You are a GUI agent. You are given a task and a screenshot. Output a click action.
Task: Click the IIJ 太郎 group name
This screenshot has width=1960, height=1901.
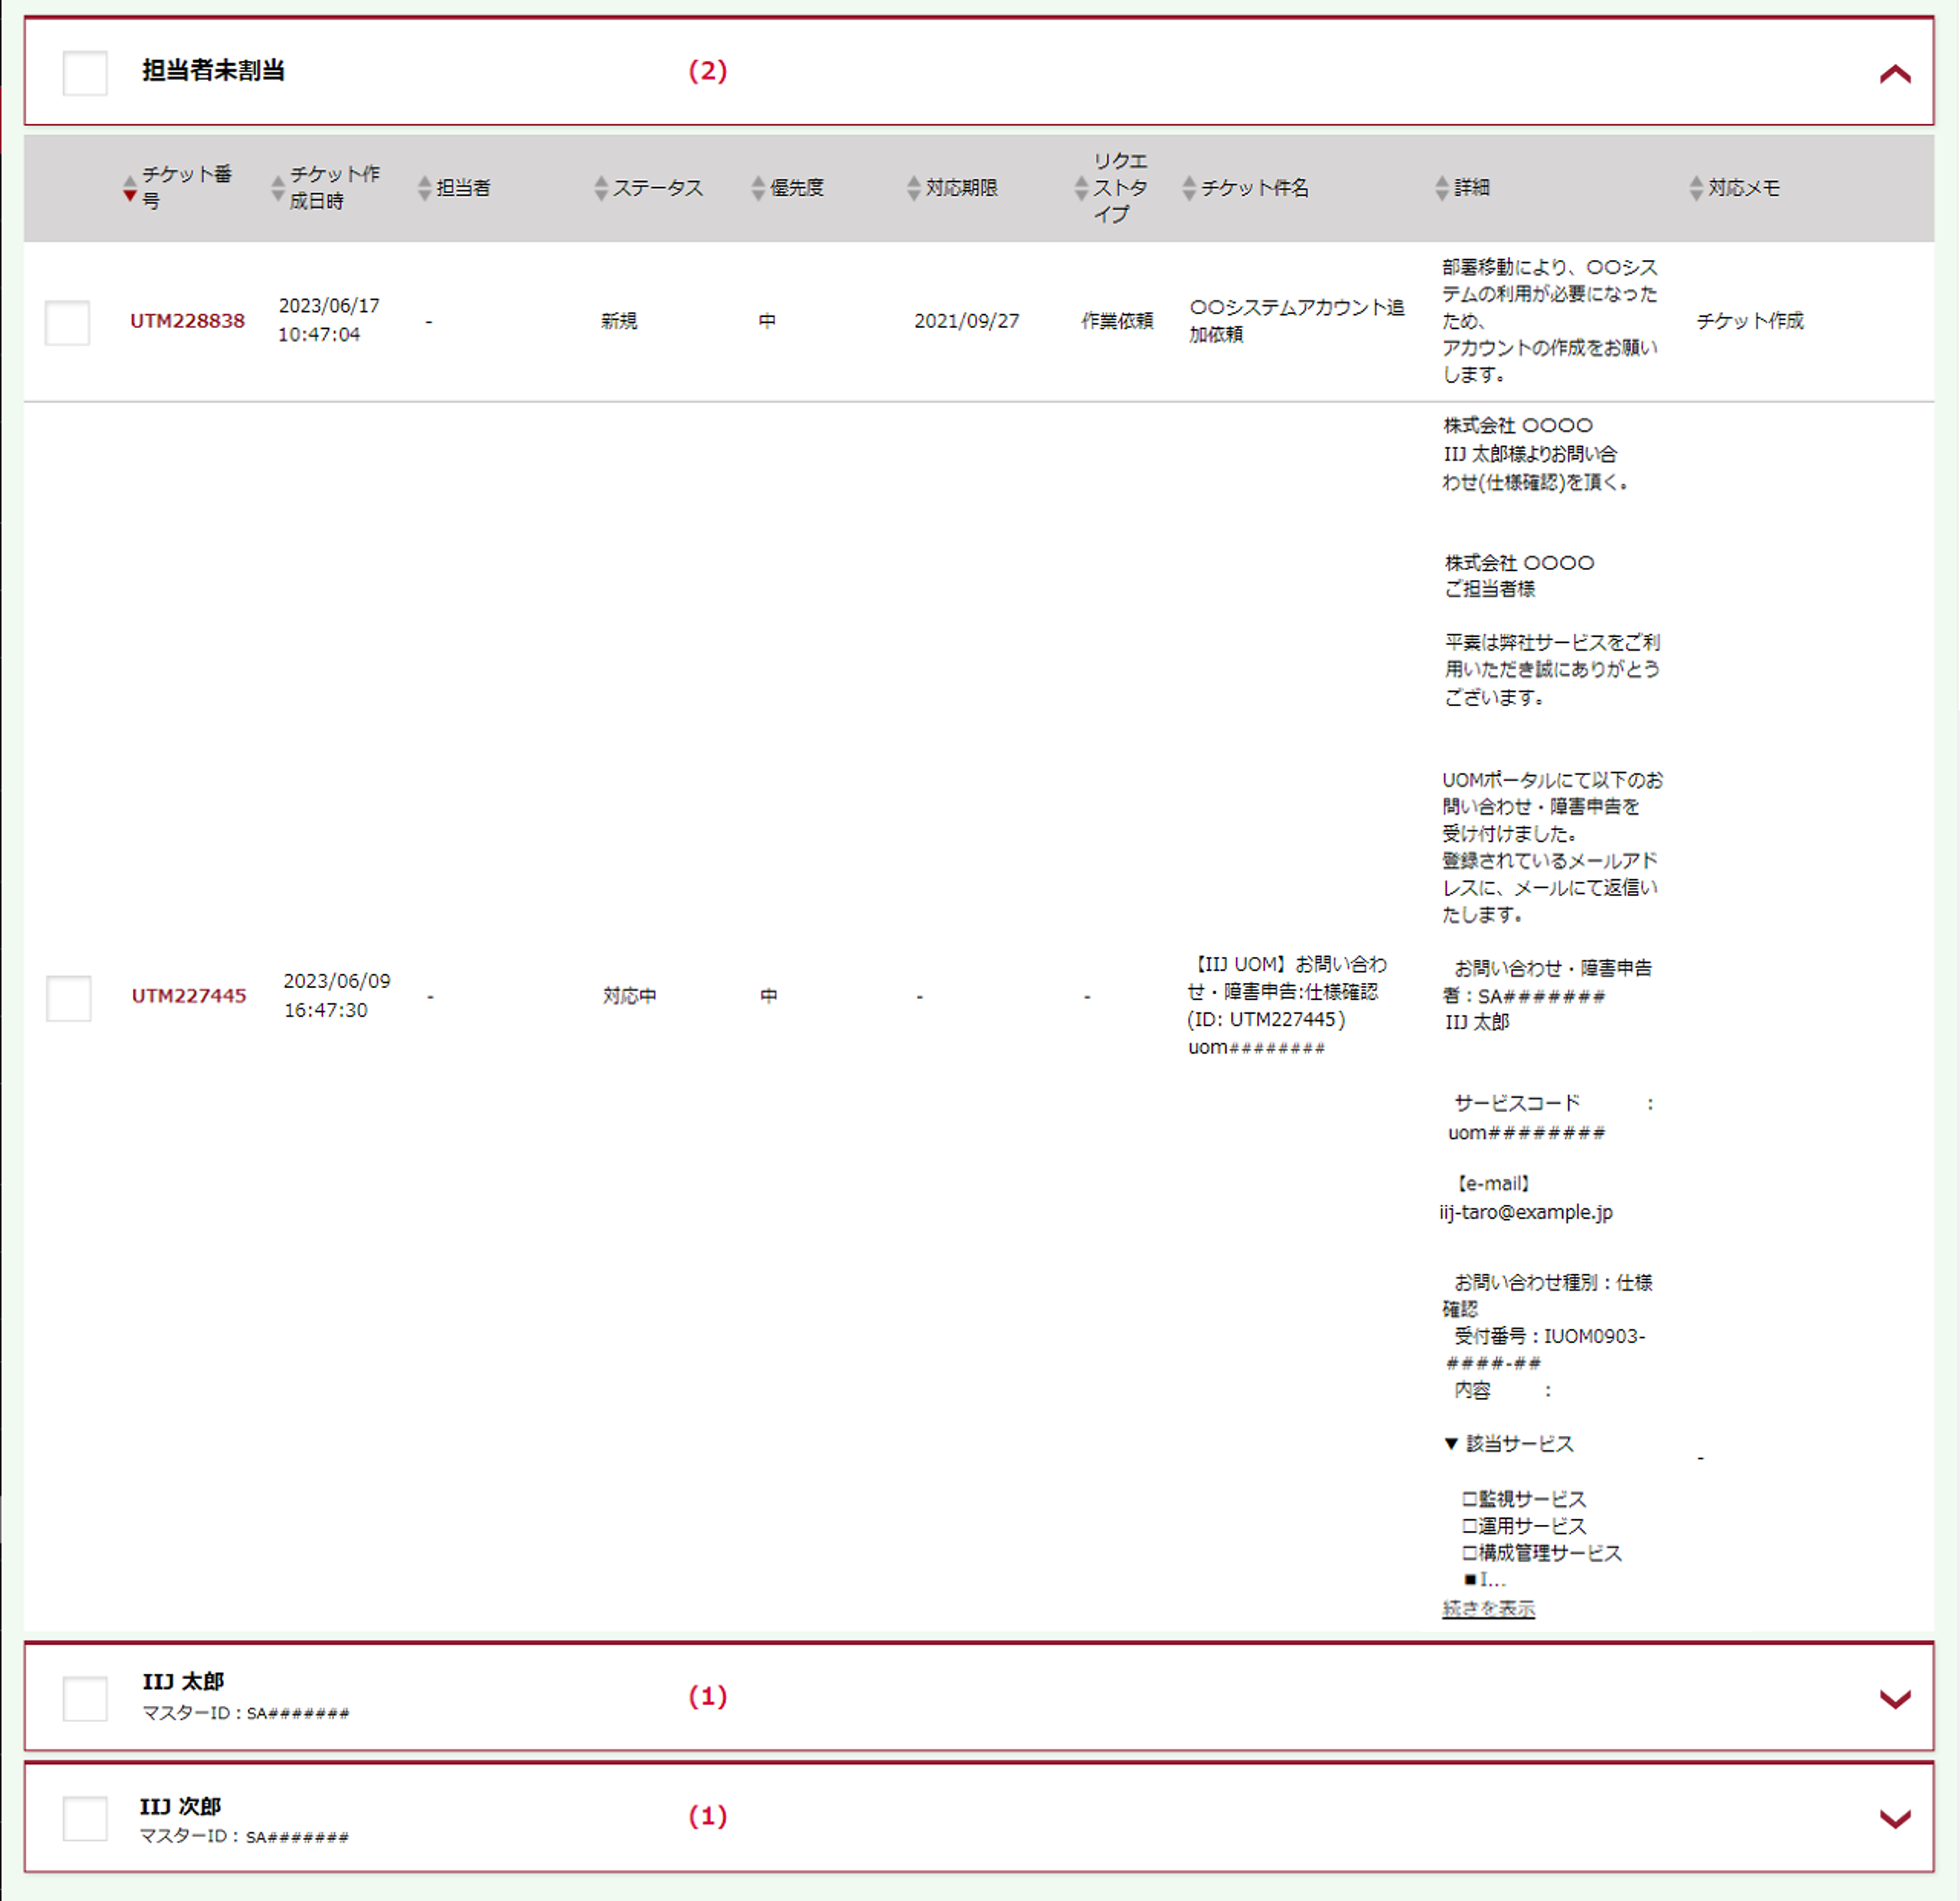click(x=183, y=1682)
